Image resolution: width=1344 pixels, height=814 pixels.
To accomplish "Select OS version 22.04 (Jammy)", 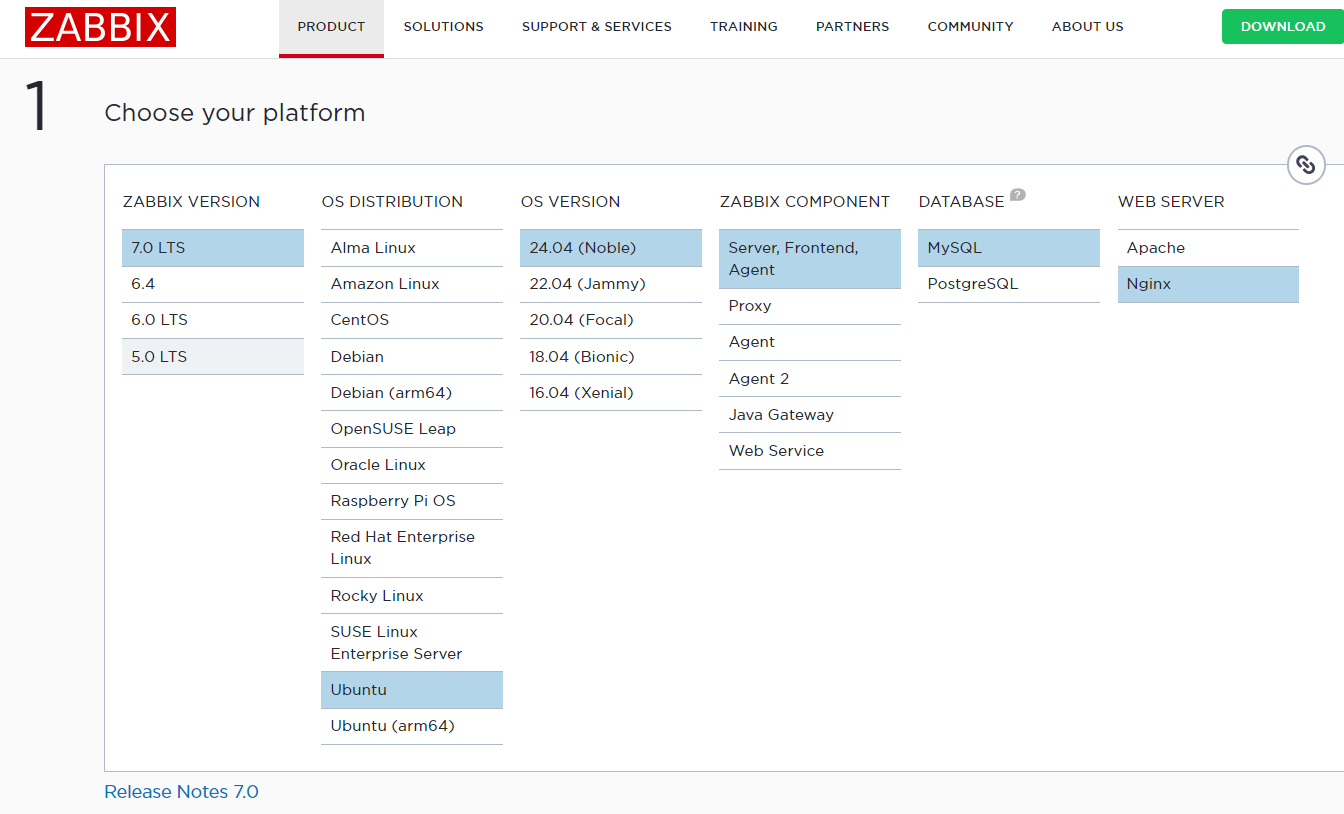I will point(611,284).
